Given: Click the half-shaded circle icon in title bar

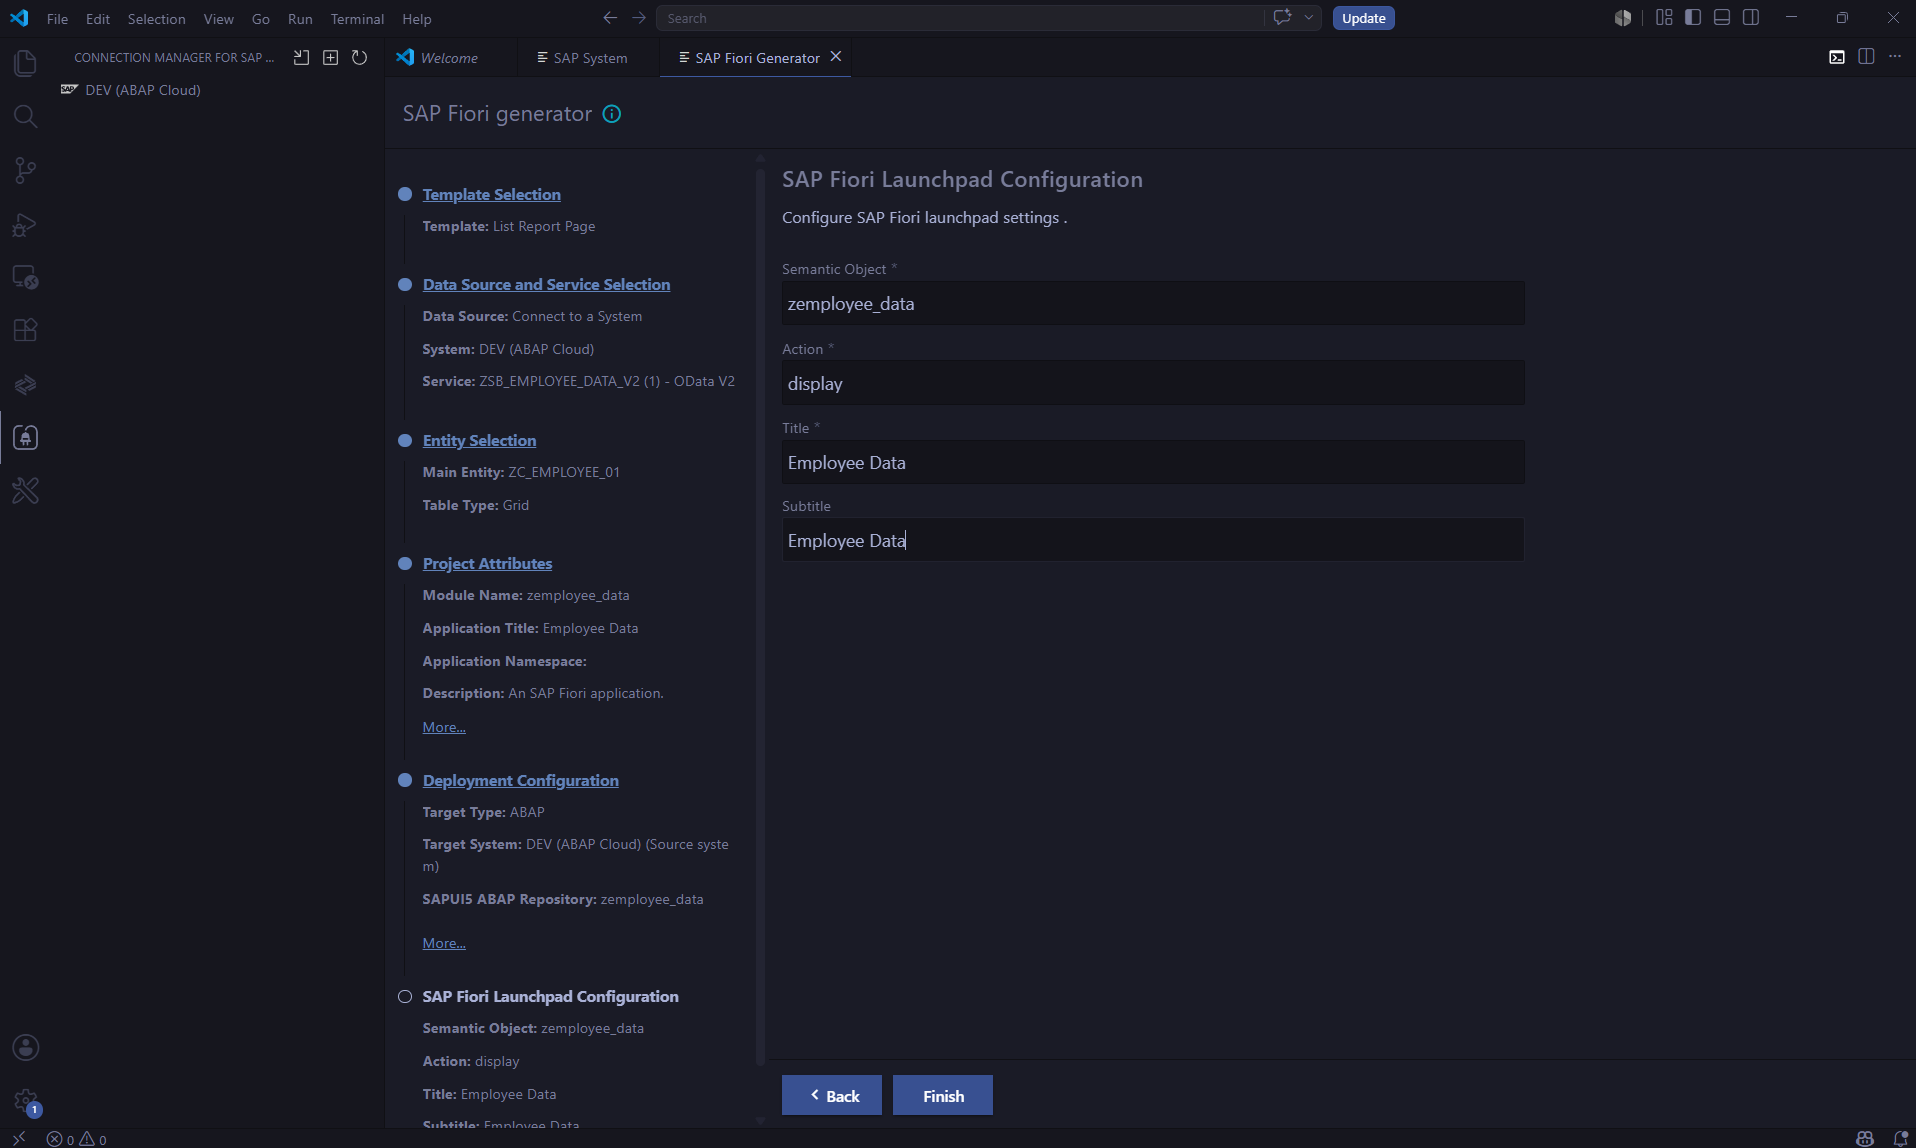Looking at the screenshot, I should [x=1623, y=18].
